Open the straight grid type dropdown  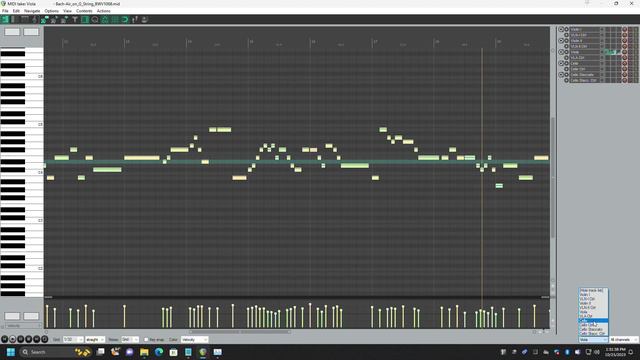95,340
